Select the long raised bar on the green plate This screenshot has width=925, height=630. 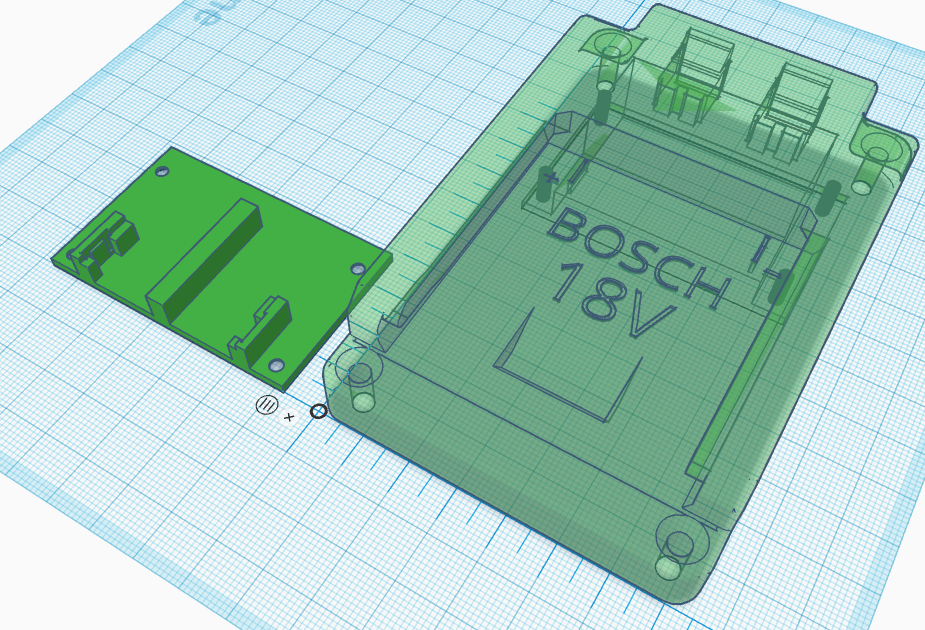[x=205, y=262]
